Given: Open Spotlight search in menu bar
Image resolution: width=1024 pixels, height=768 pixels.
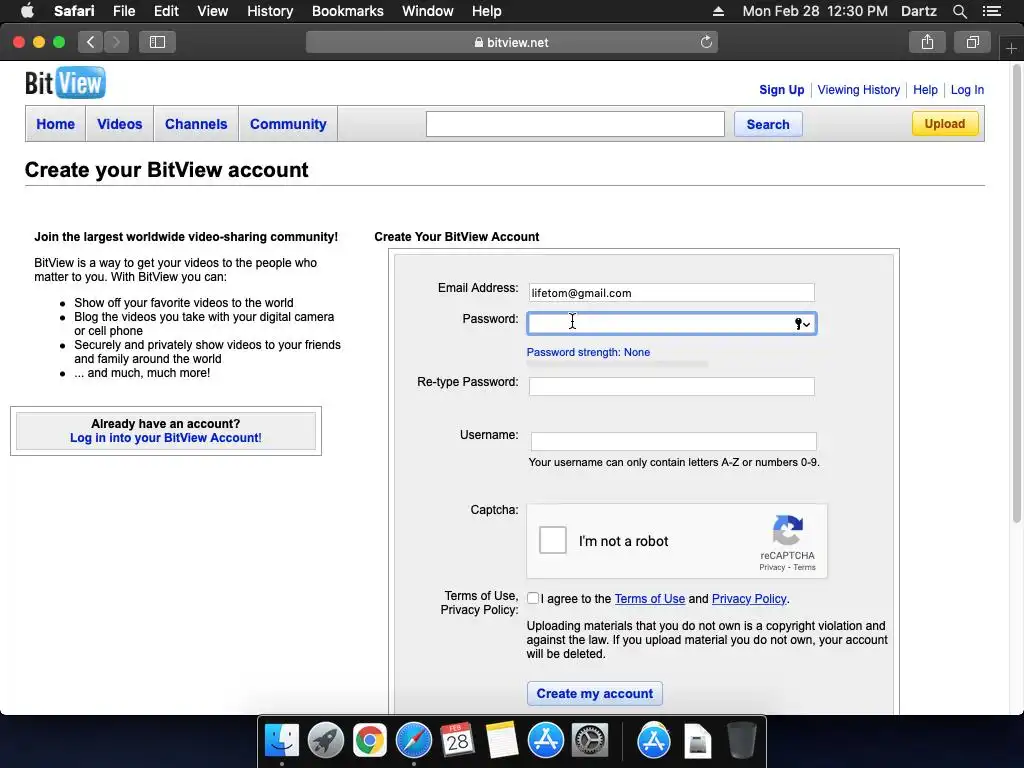Looking at the screenshot, I should pyautogui.click(x=959, y=11).
